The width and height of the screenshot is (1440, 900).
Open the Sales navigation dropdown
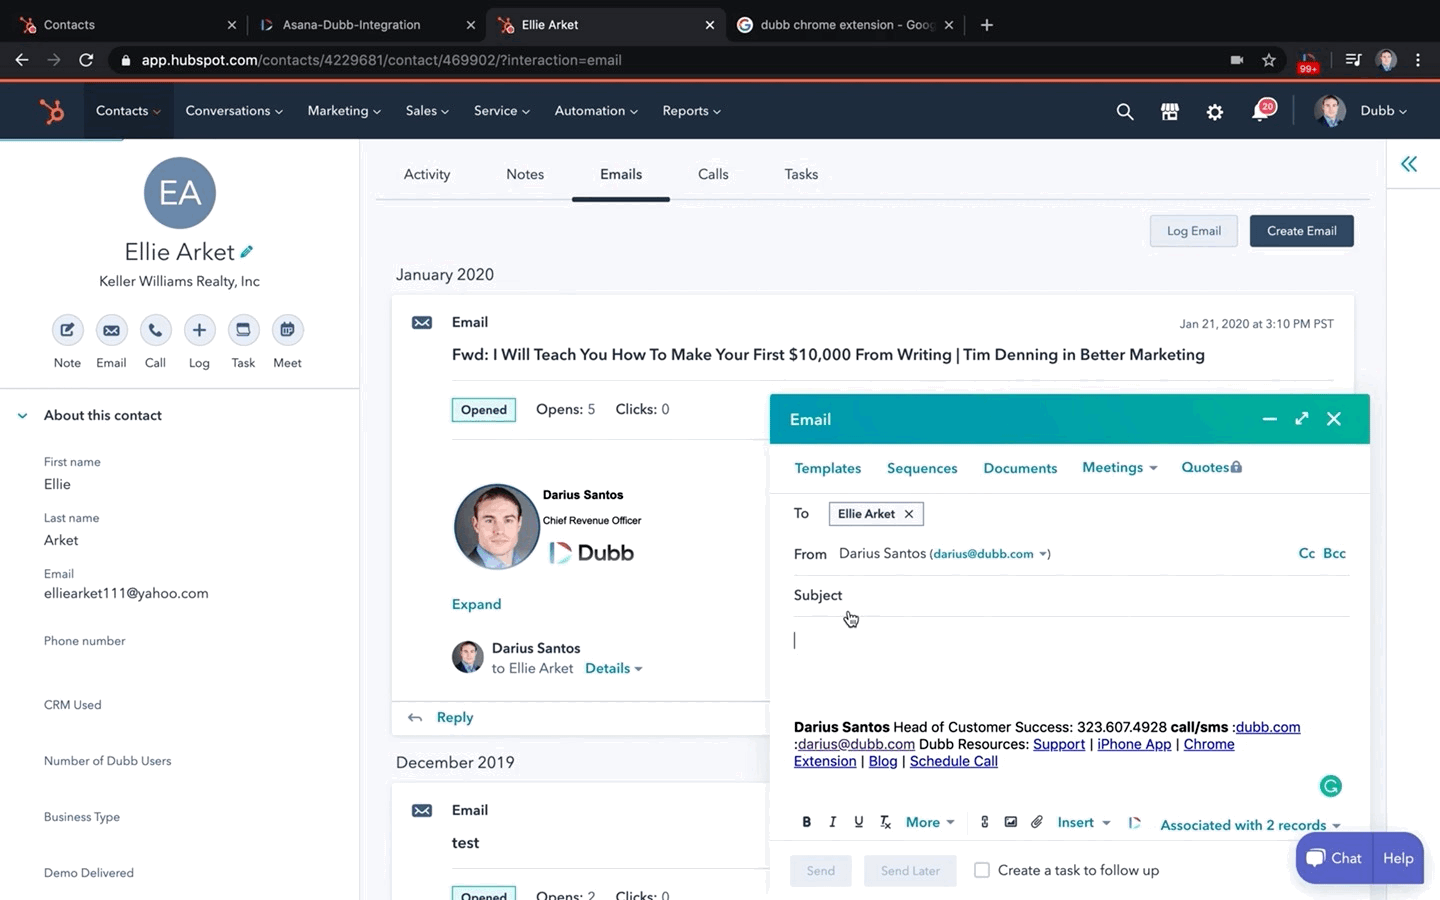click(x=427, y=111)
